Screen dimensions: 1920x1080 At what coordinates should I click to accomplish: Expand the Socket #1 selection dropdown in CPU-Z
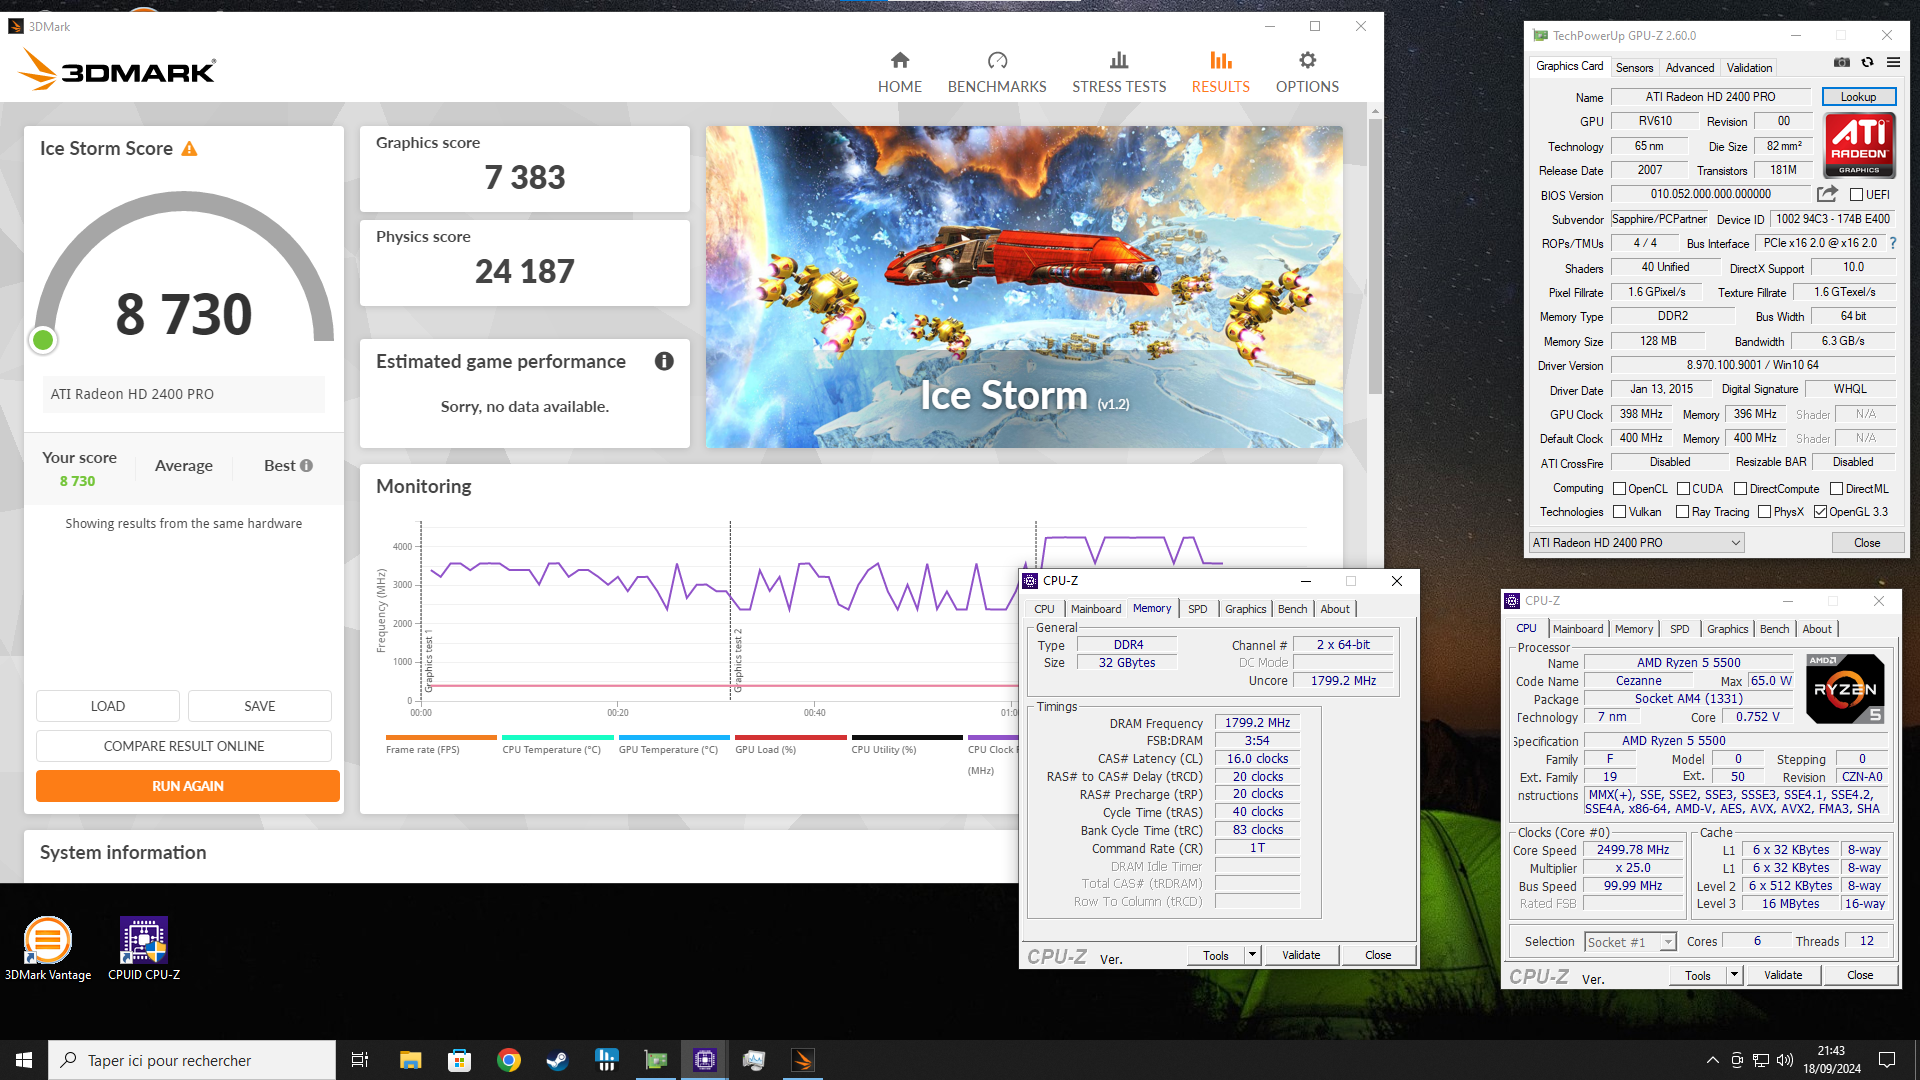coord(1668,942)
